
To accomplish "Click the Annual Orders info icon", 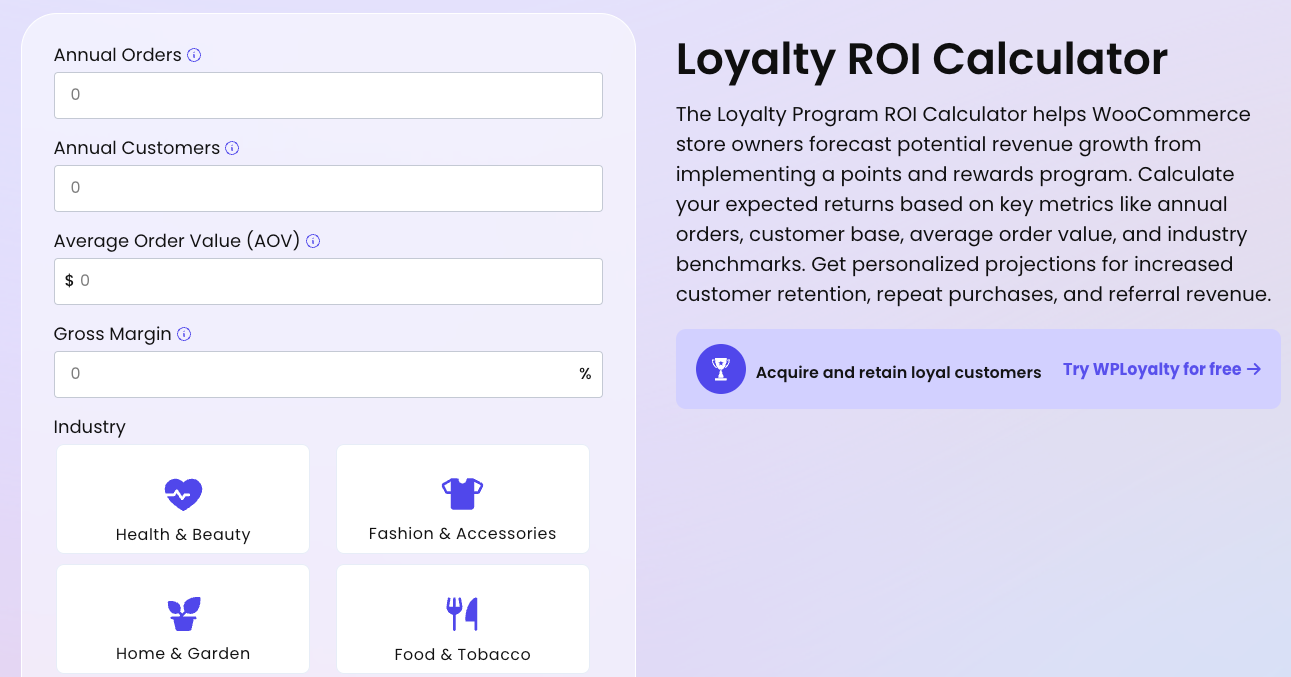I will [x=192, y=55].
